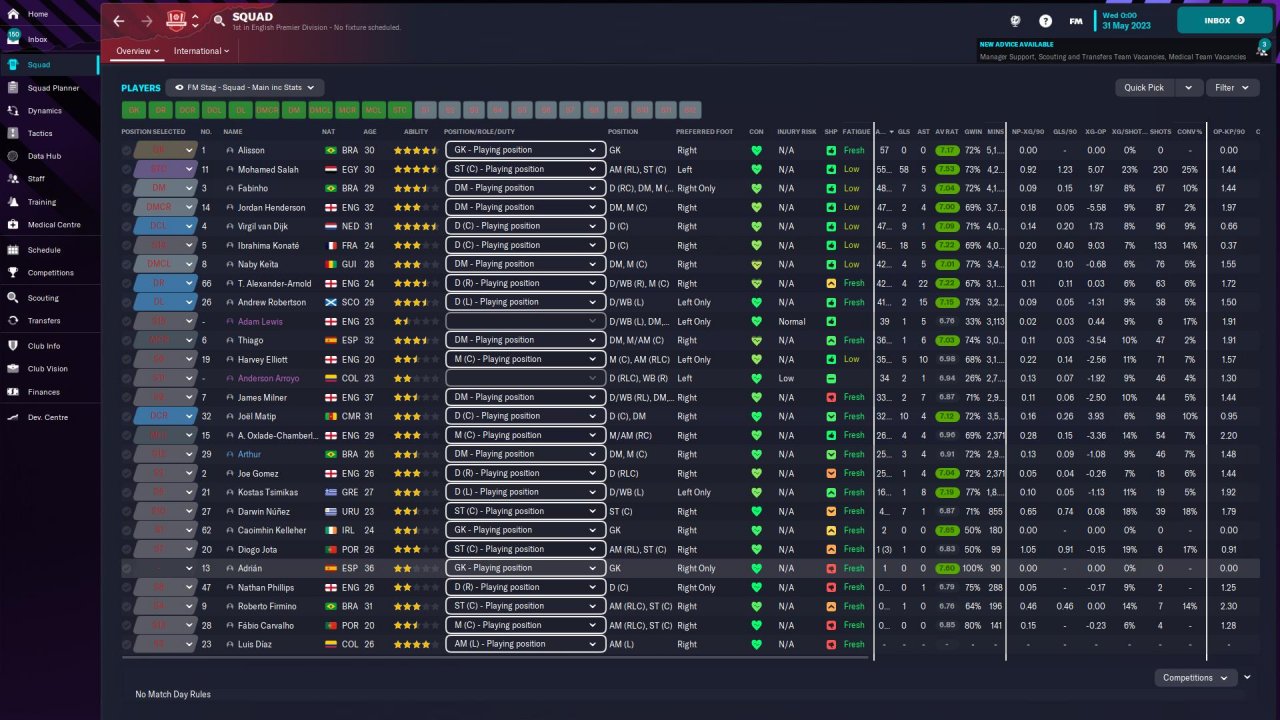Toggle the row selector for Darwin Núñez
Image resolution: width=1280 pixels, height=720 pixels.
point(127,511)
